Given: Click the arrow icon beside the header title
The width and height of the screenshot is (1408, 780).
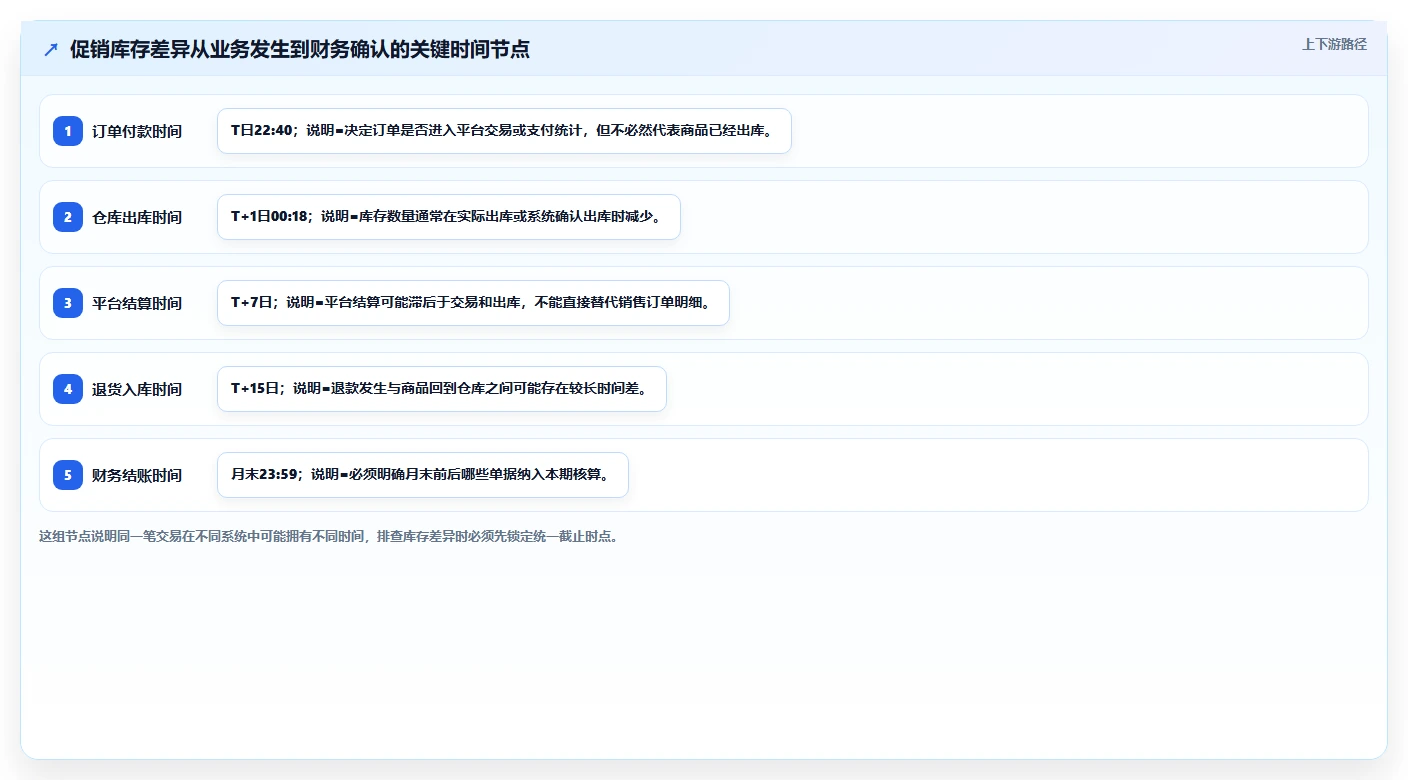Looking at the screenshot, I should click(x=51, y=49).
